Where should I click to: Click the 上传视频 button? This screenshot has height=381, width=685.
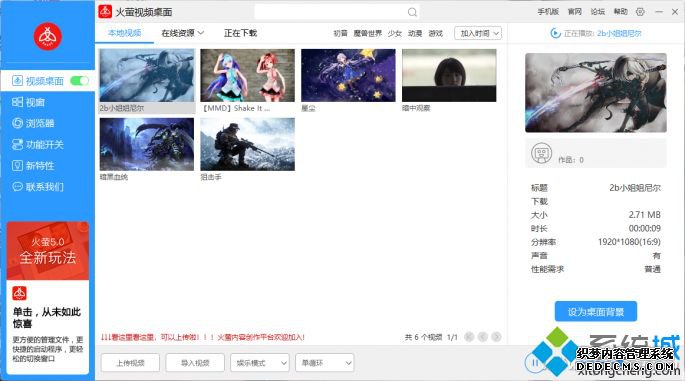click(130, 363)
